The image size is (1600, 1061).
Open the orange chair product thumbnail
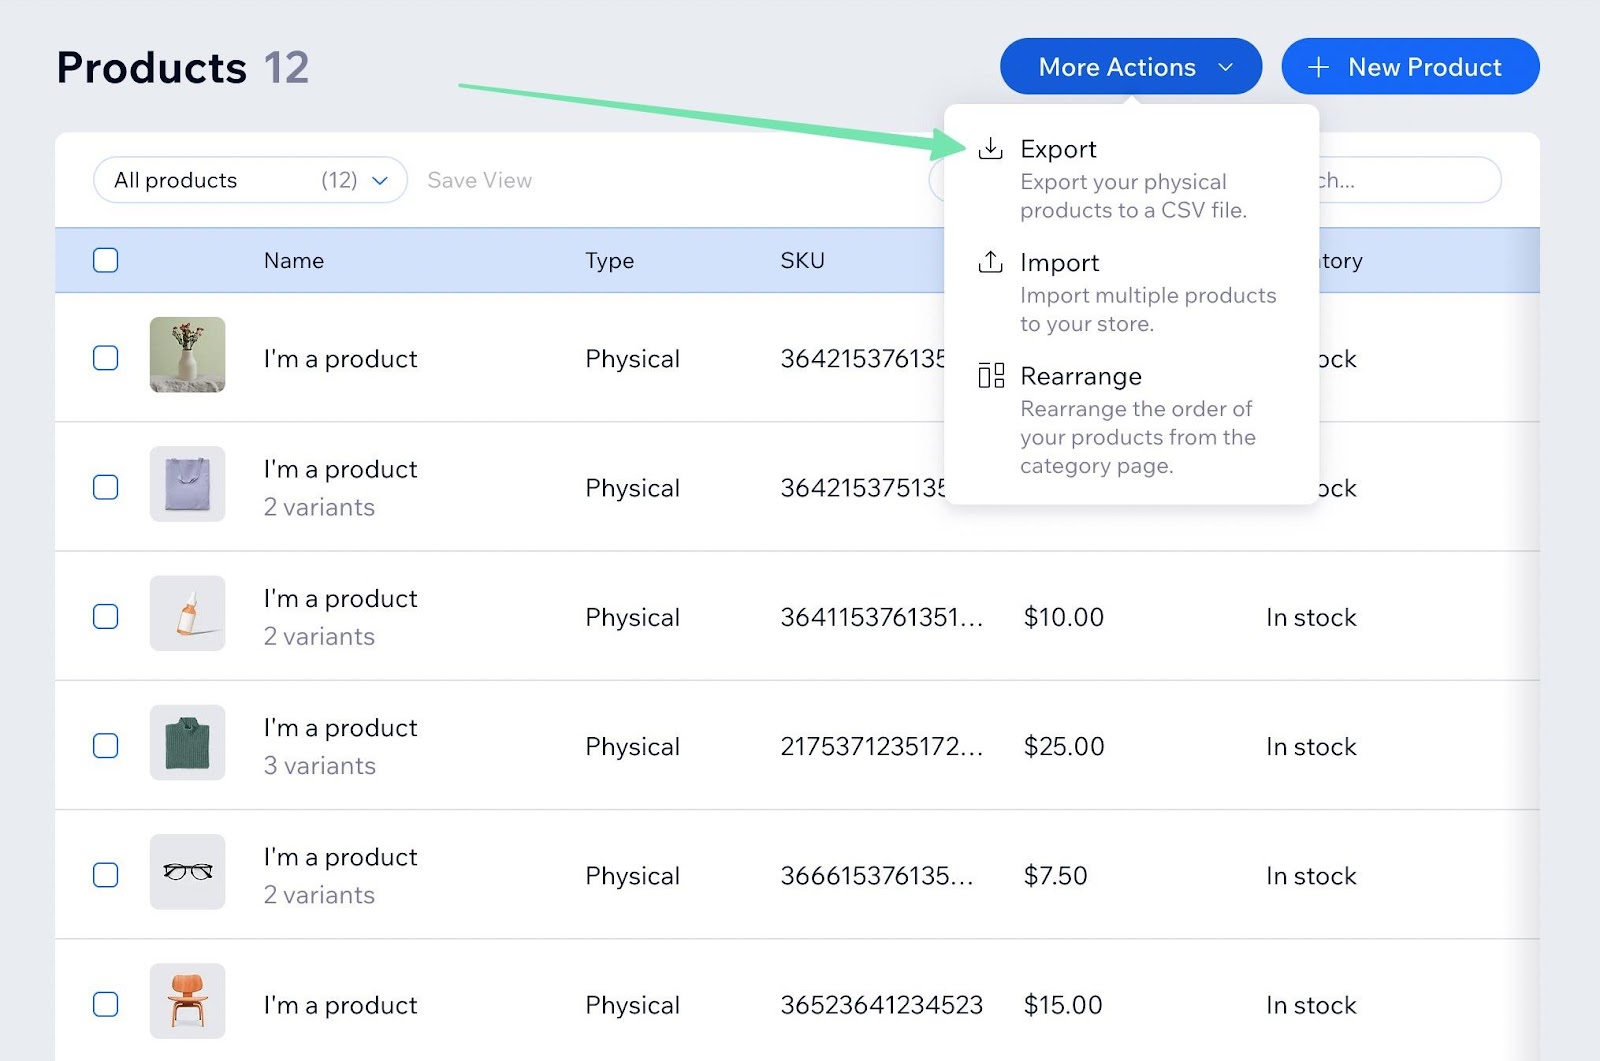pyautogui.click(x=187, y=1001)
